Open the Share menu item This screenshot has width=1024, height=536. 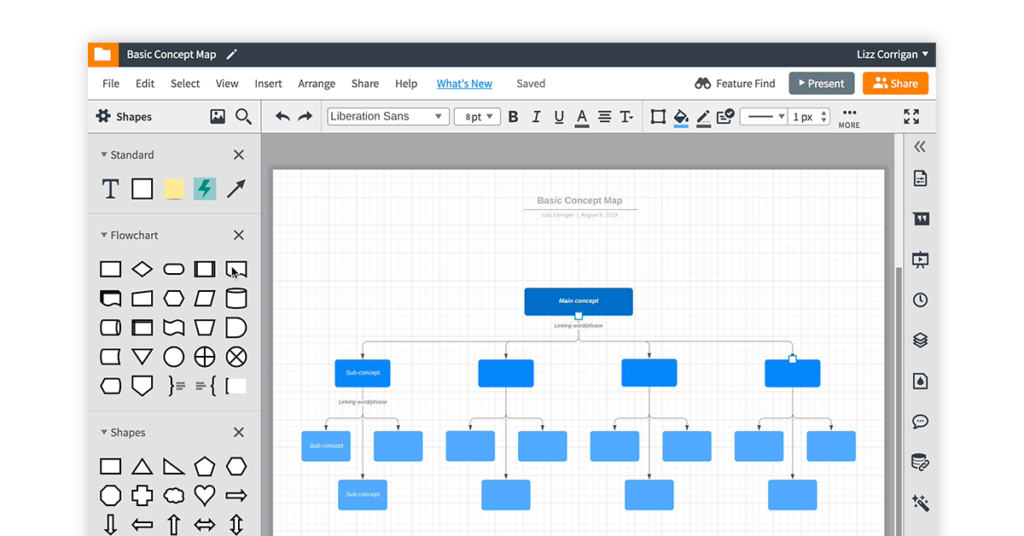click(365, 84)
